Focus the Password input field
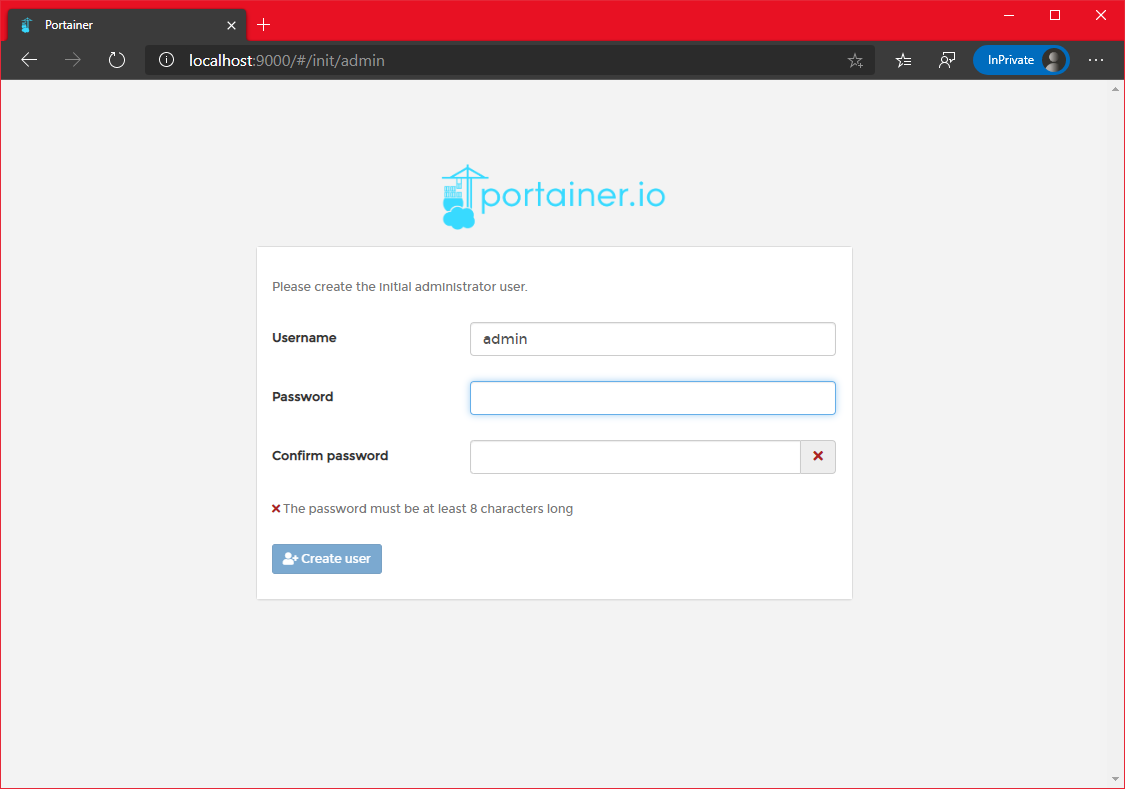 tap(652, 398)
